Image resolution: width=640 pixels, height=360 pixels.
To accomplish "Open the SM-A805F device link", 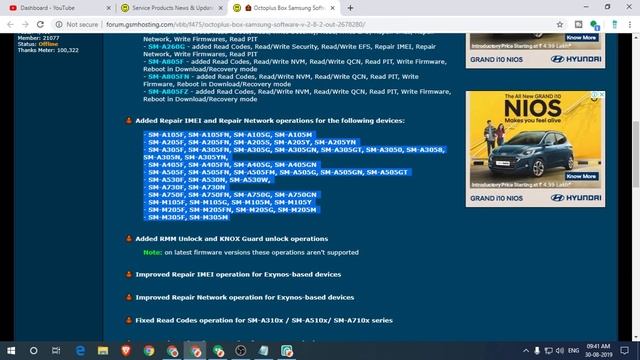I will tap(166, 62).
